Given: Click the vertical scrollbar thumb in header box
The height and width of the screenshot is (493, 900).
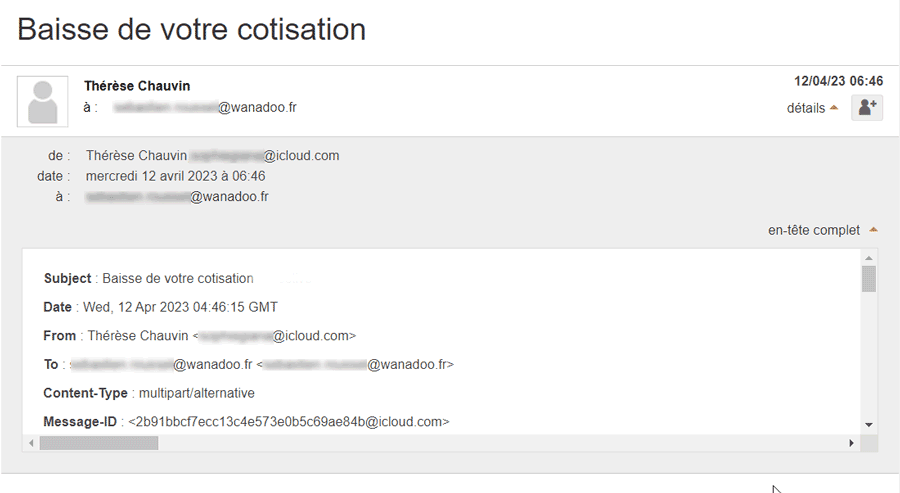Looking at the screenshot, I should coord(868,279).
